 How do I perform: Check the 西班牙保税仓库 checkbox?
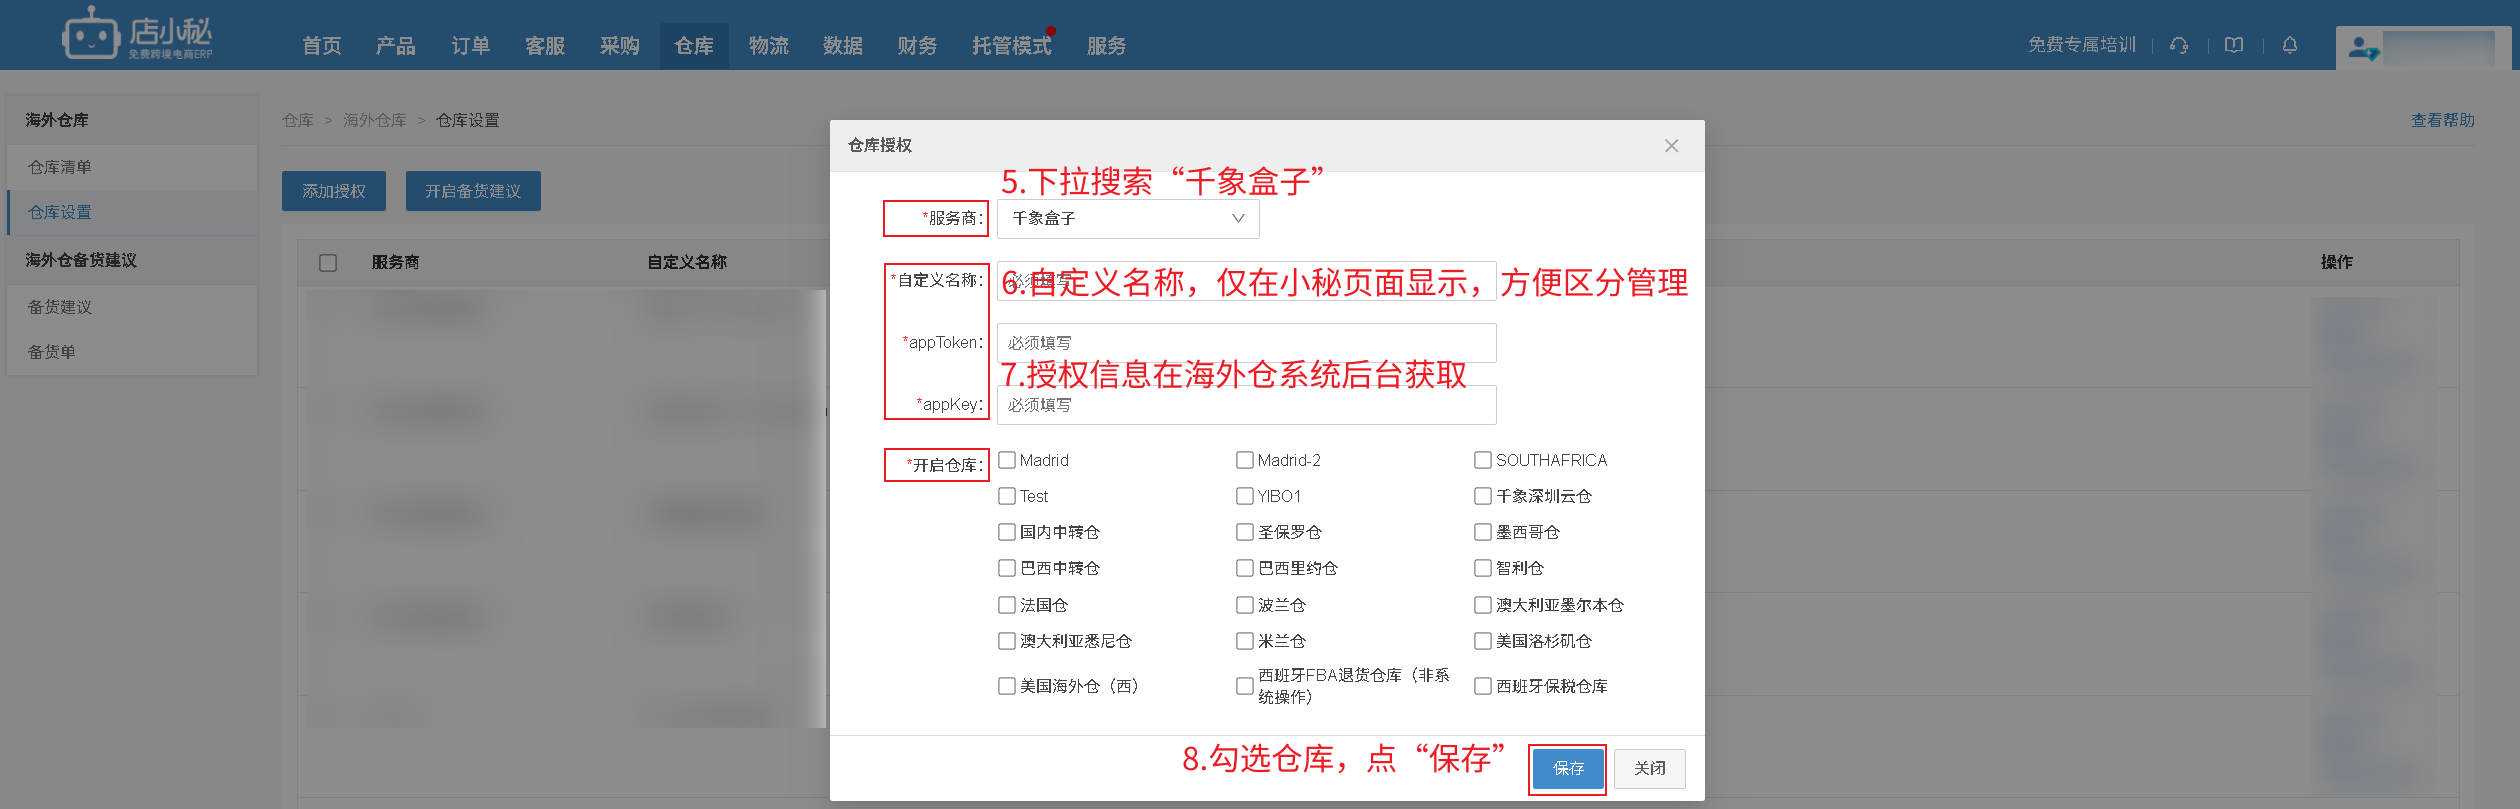[1483, 686]
